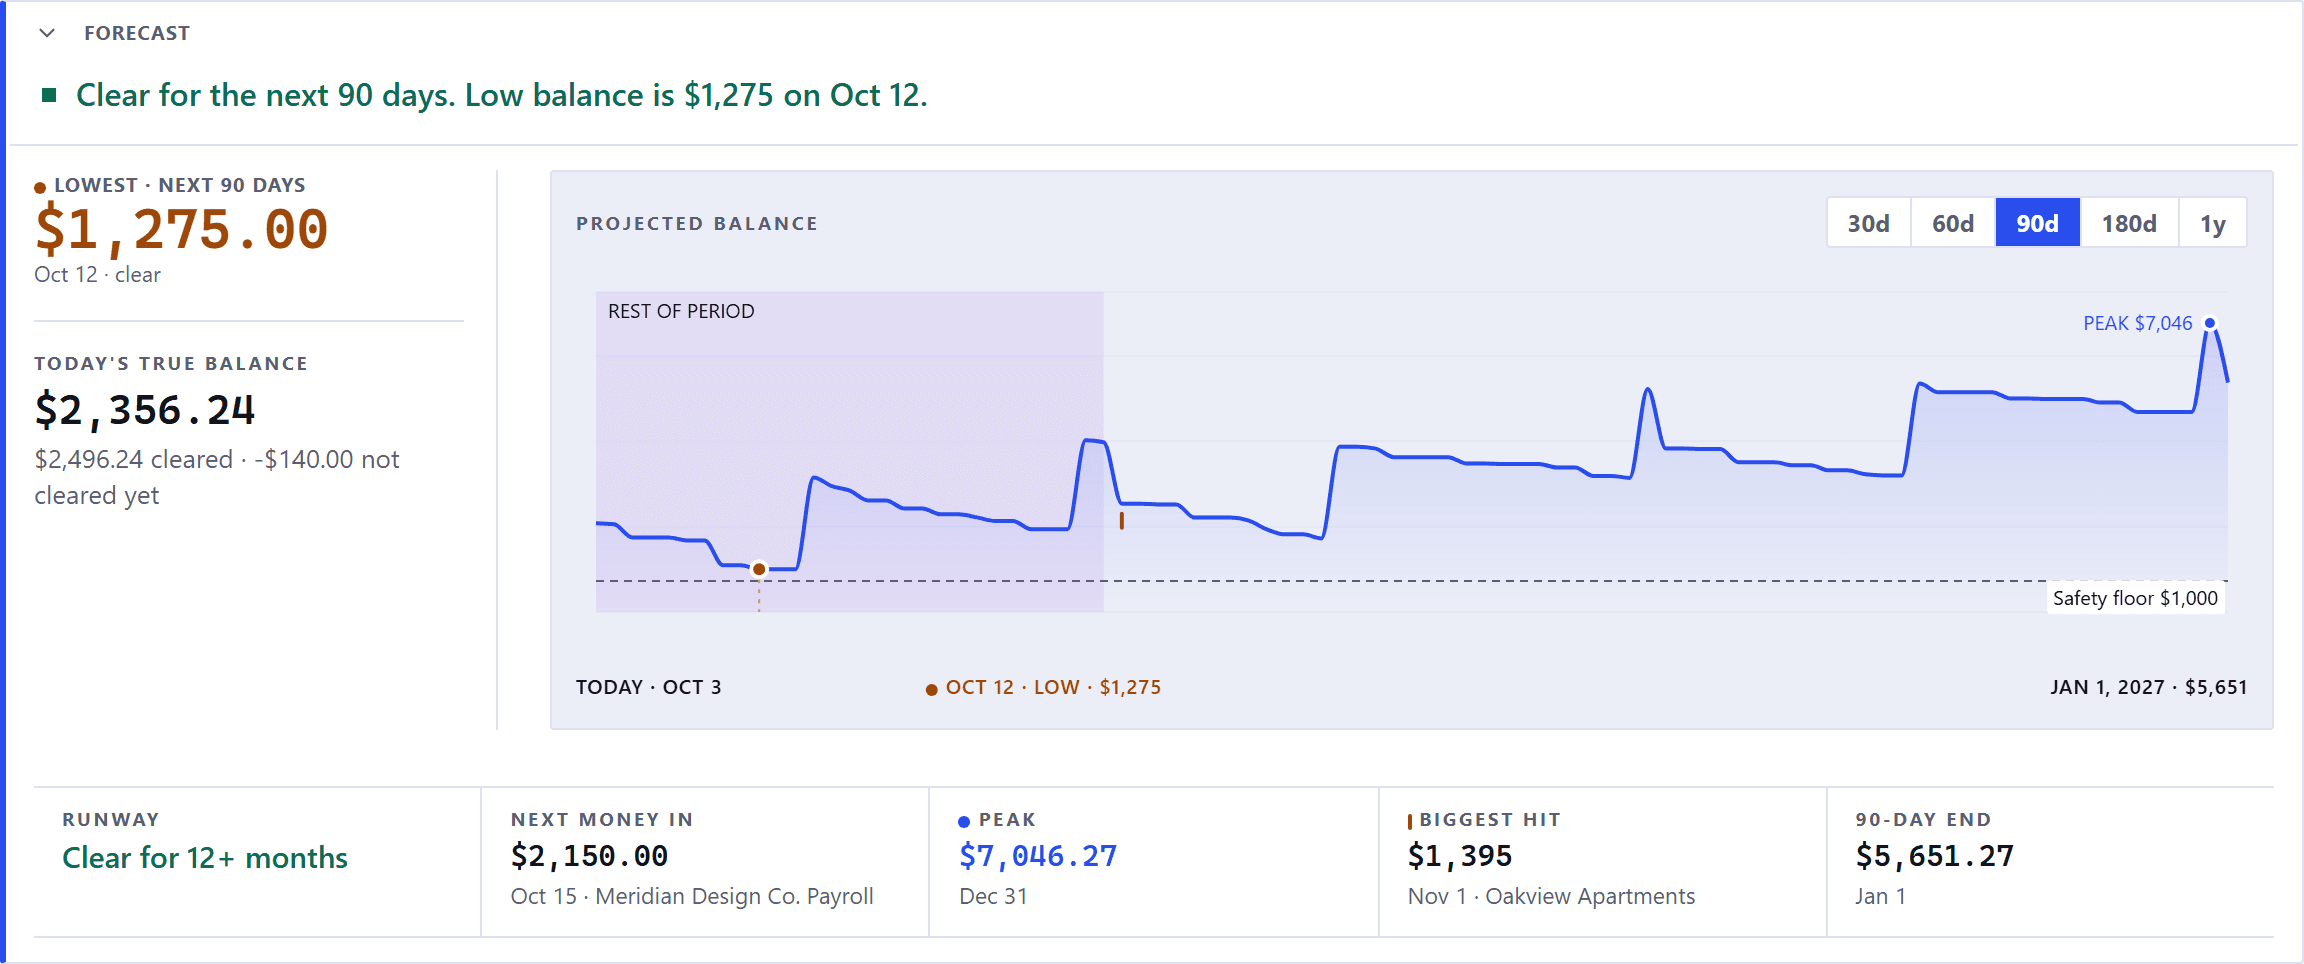This screenshot has width=2304, height=964.
Task: Click the low-balance dot on the chart line
Action: (x=759, y=569)
